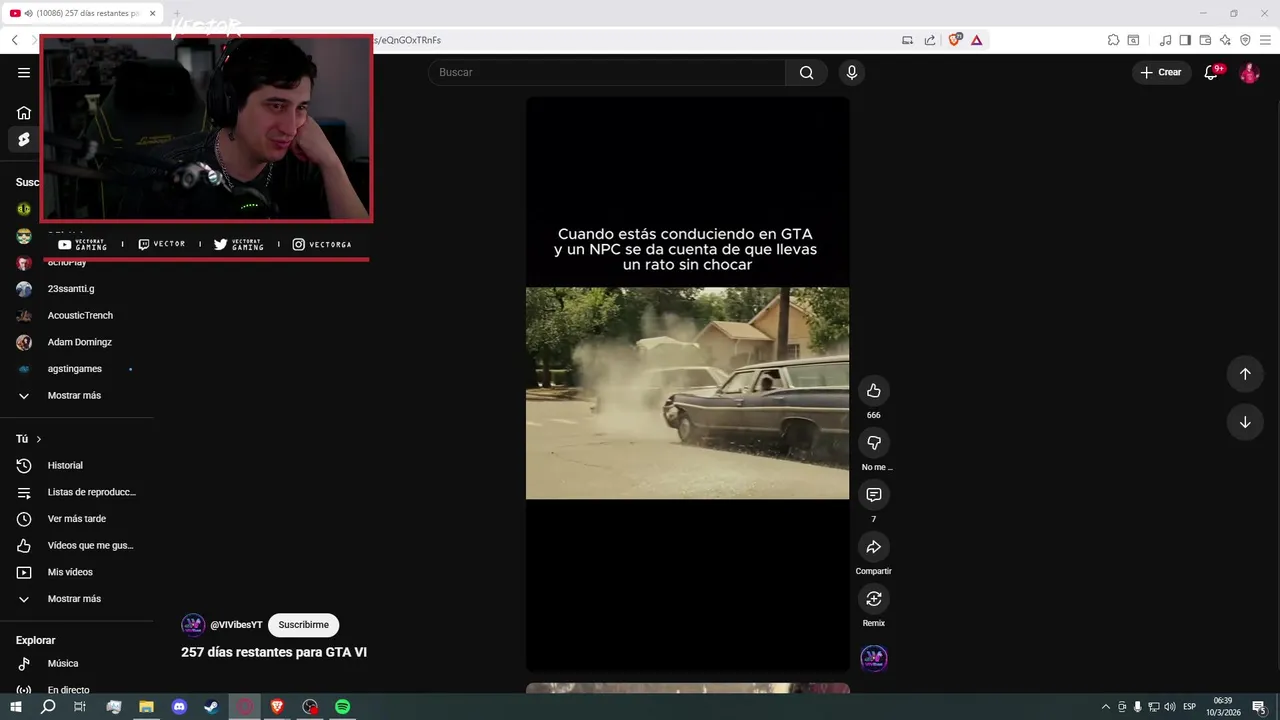Like the Short with thumbs up
This screenshot has height=720, width=1280.
pyautogui.click(x=874, y=390)
